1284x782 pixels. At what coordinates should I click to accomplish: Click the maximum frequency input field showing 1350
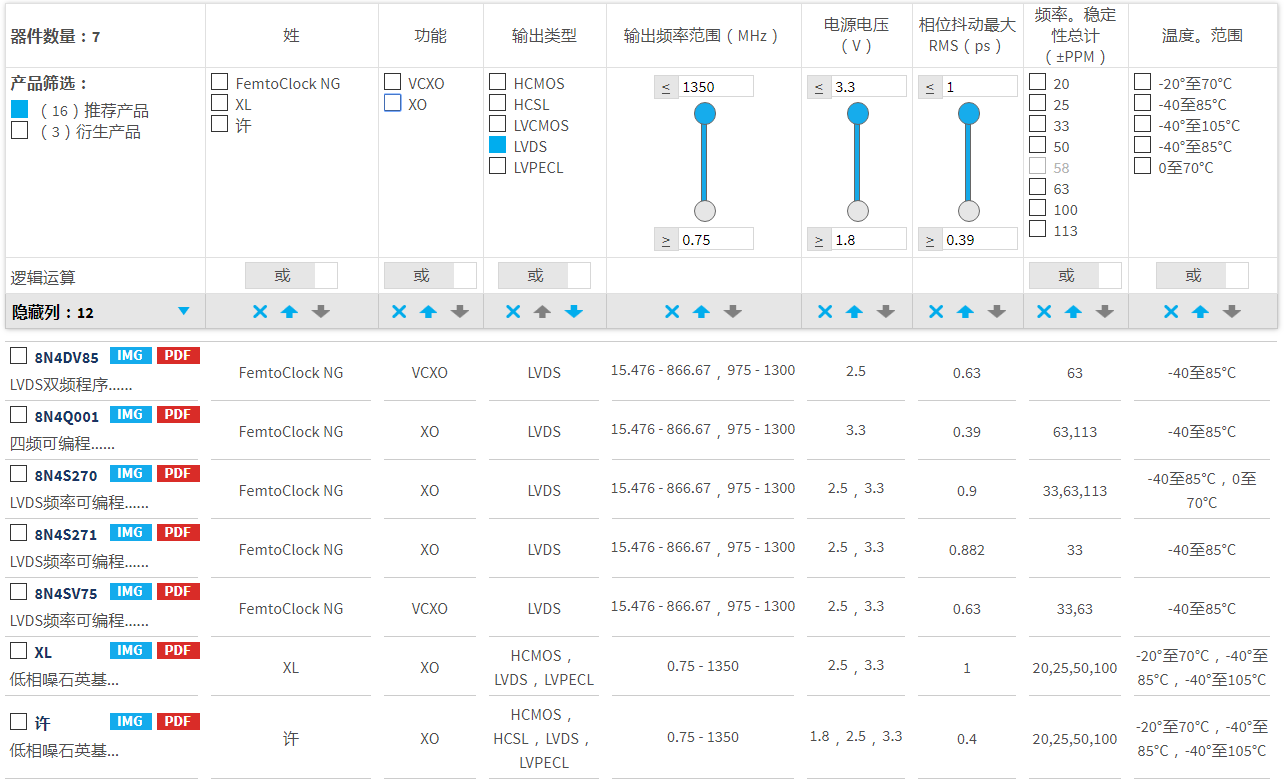click(x=716, y=87)
